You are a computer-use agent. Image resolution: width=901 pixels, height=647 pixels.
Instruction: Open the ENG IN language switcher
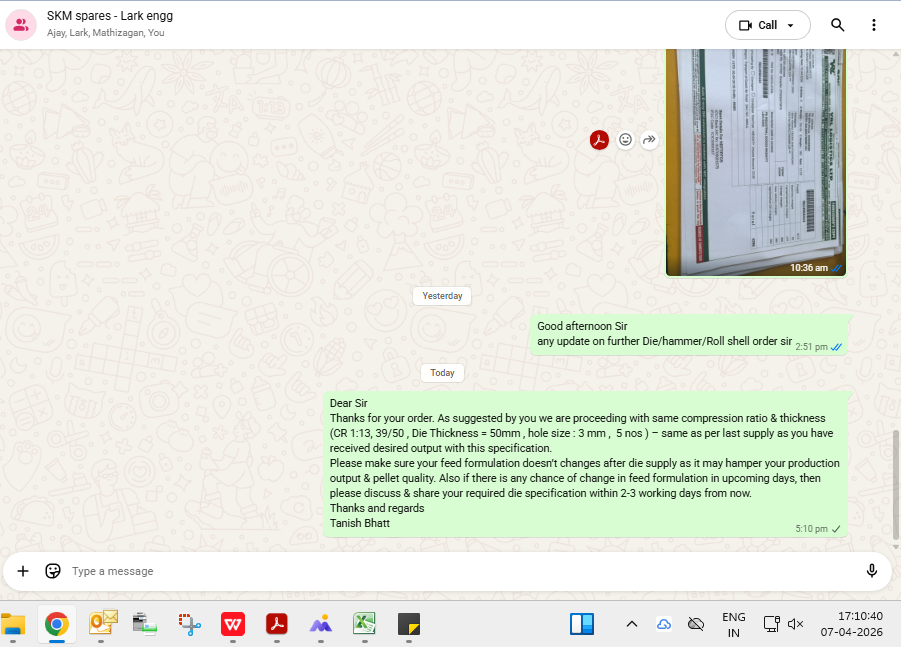click(x=733, y=625)
